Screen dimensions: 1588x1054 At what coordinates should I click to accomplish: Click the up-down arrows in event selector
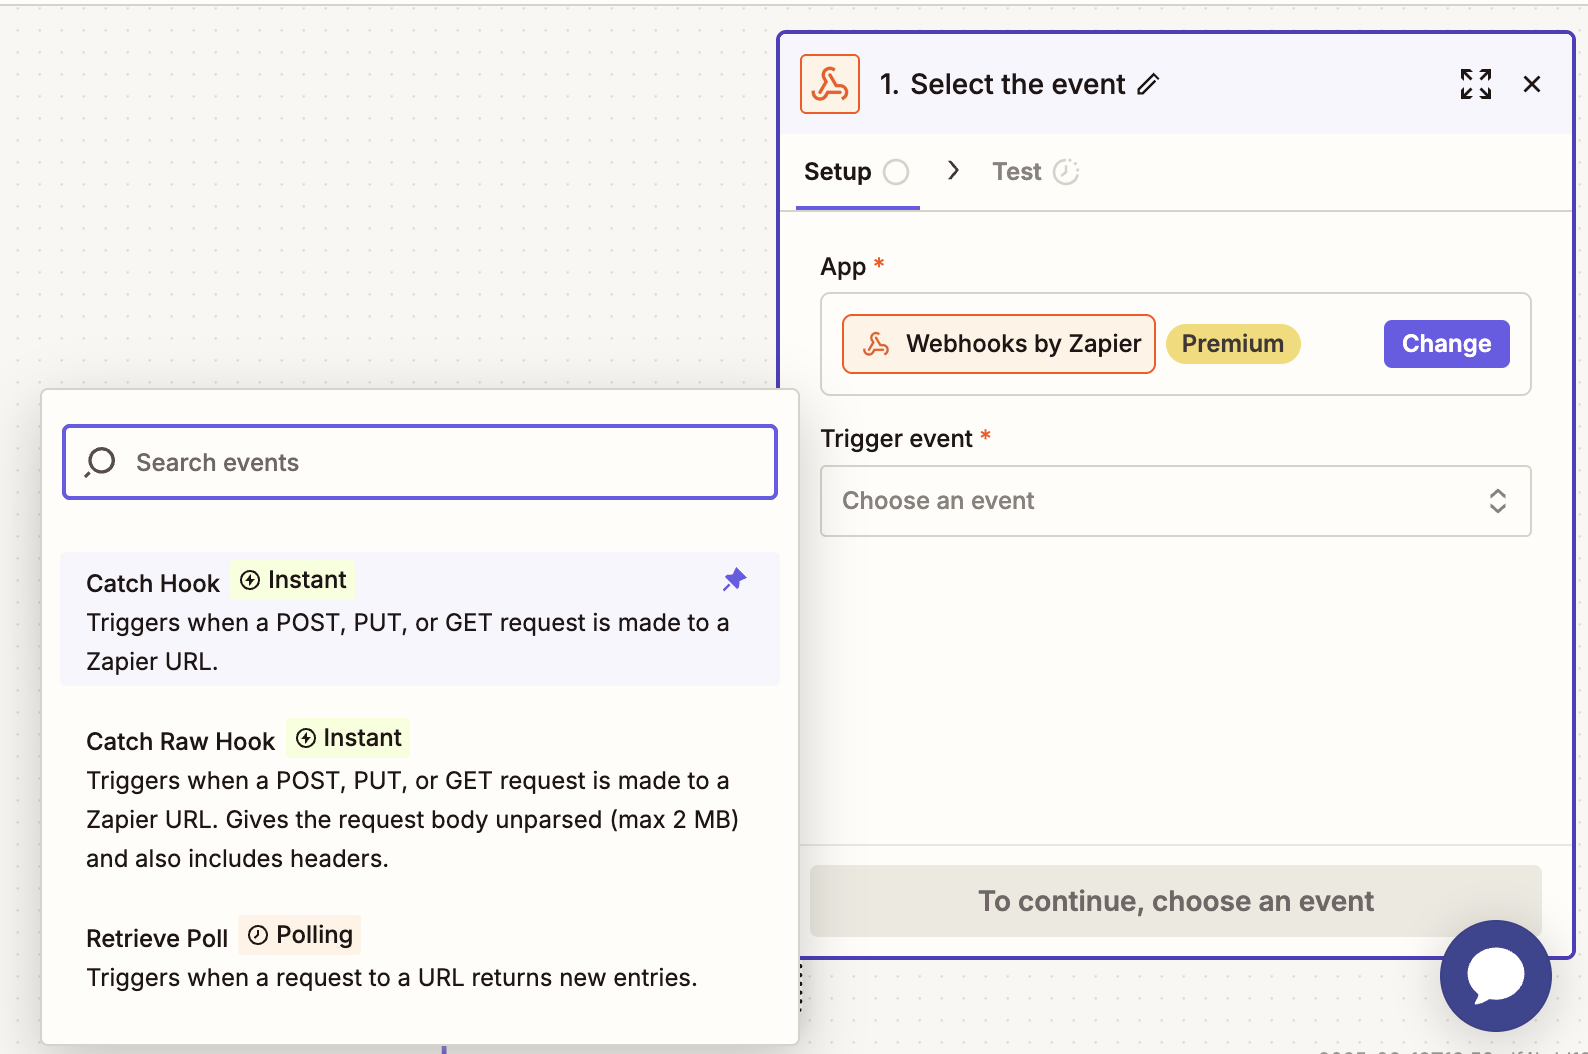click(x=1497, y=501)
